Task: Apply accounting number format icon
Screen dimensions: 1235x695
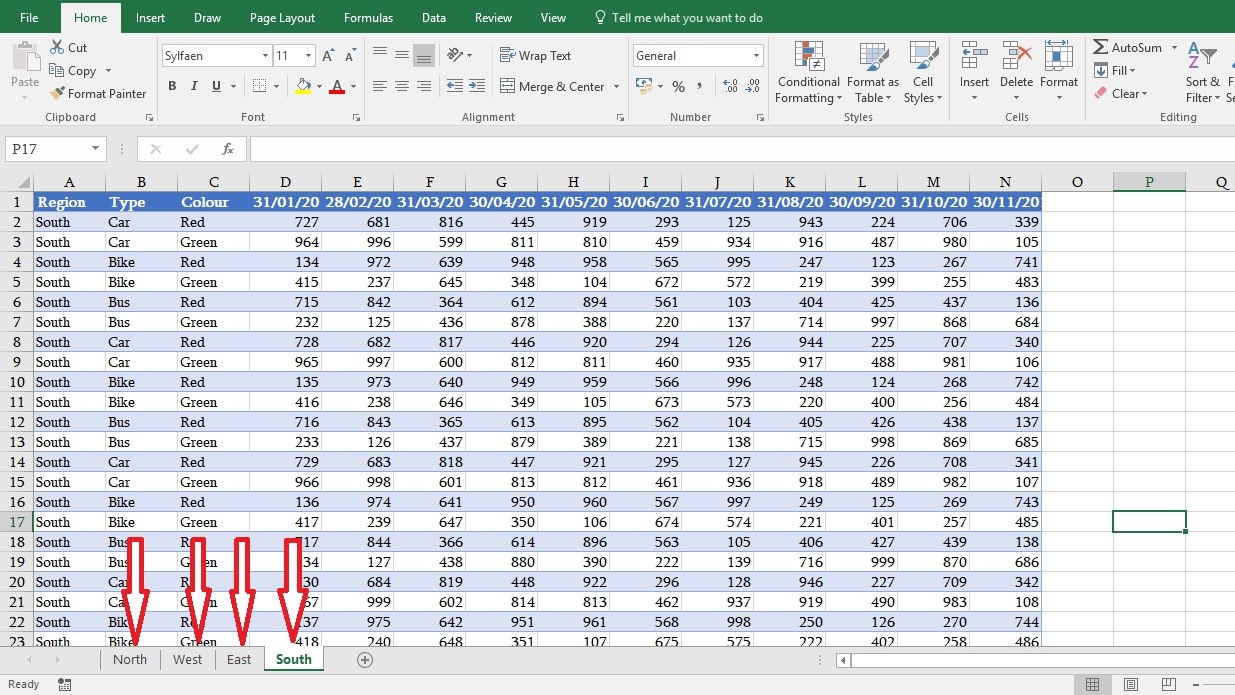Action: 643,87
